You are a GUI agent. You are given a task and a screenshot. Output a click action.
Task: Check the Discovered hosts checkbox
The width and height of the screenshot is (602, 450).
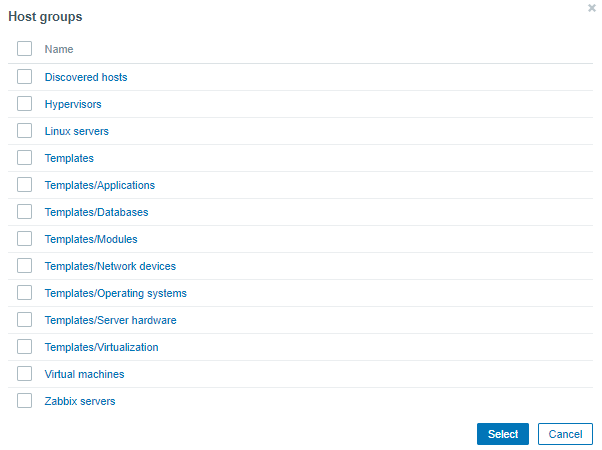[x=25, y=77]
